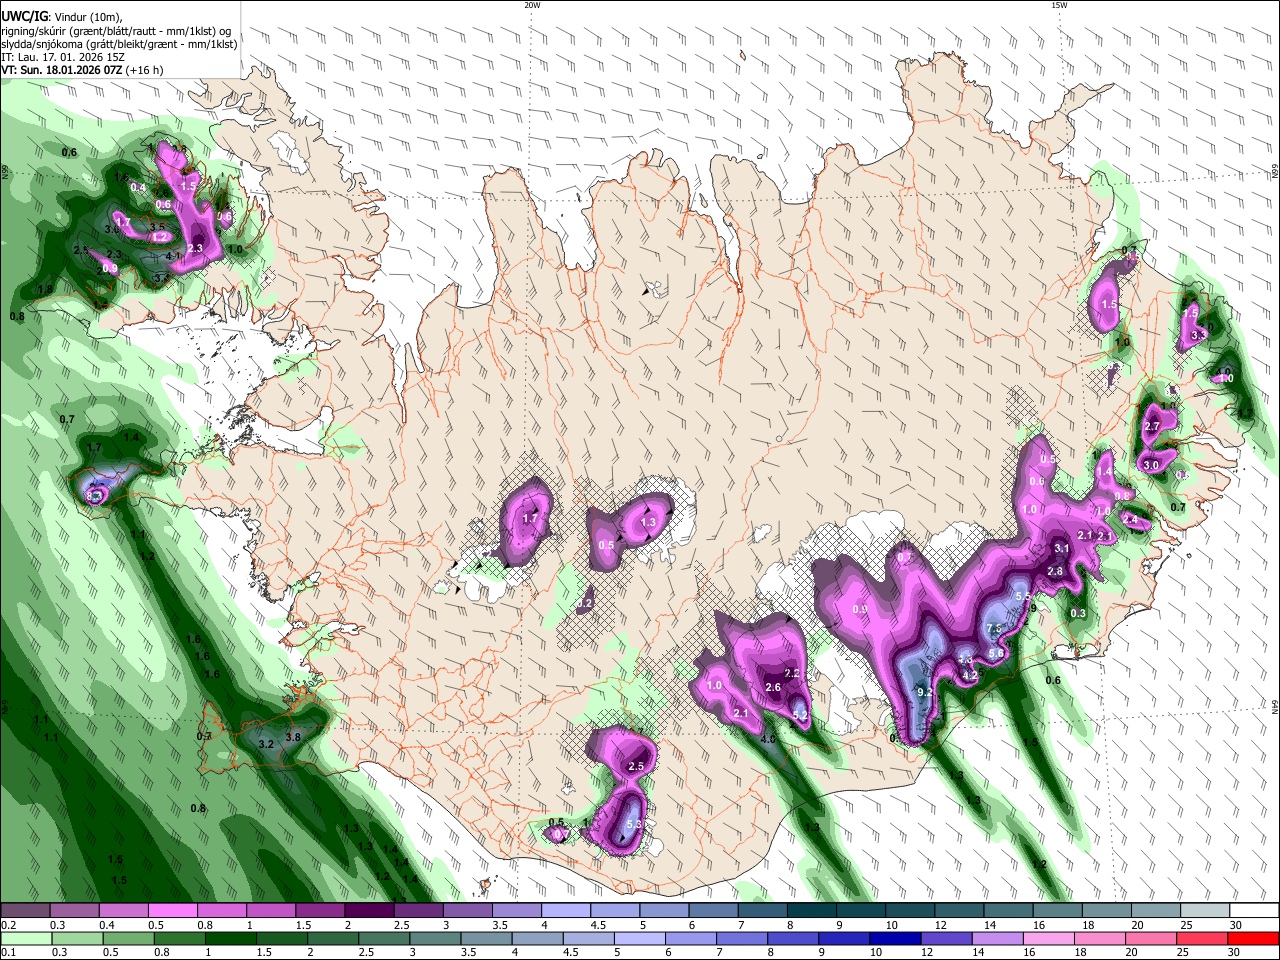Image resolution: width=1280 pixels, height=960 pixels.
Task: Select the 14 light purple swatch, lower scale
Action: point(998,939)
